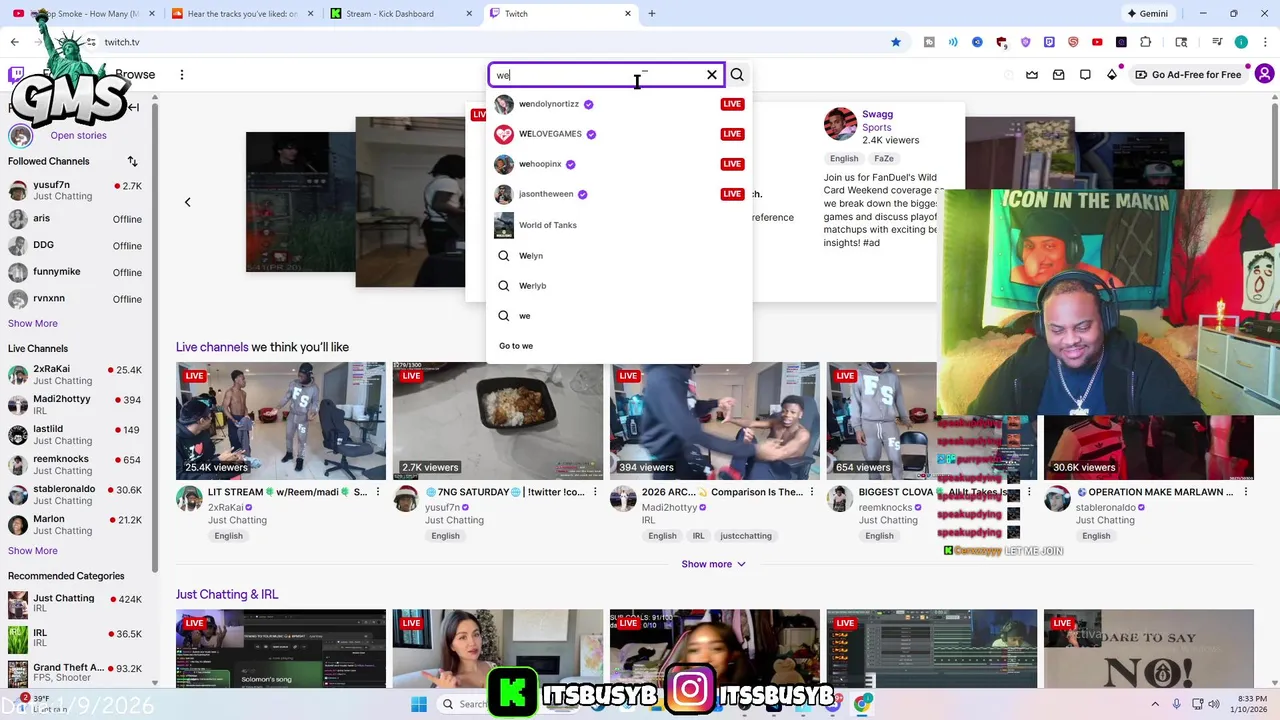Viewport: 1280px width, 720px height.
Task: Open the three-dot more menu beside Browse
Action: [x=182, y=75]
